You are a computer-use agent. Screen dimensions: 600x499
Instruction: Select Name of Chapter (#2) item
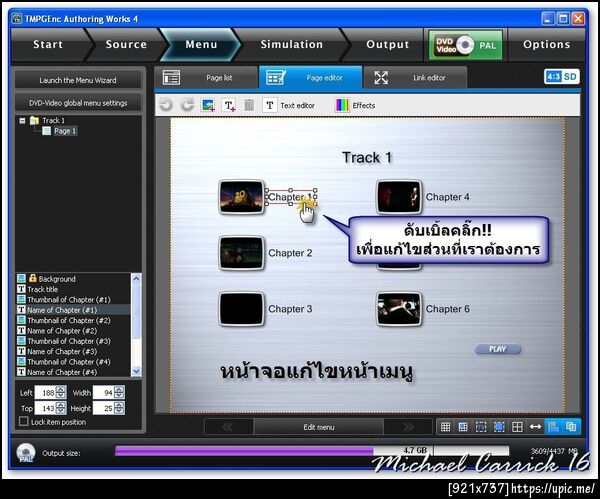pos(73,331)
